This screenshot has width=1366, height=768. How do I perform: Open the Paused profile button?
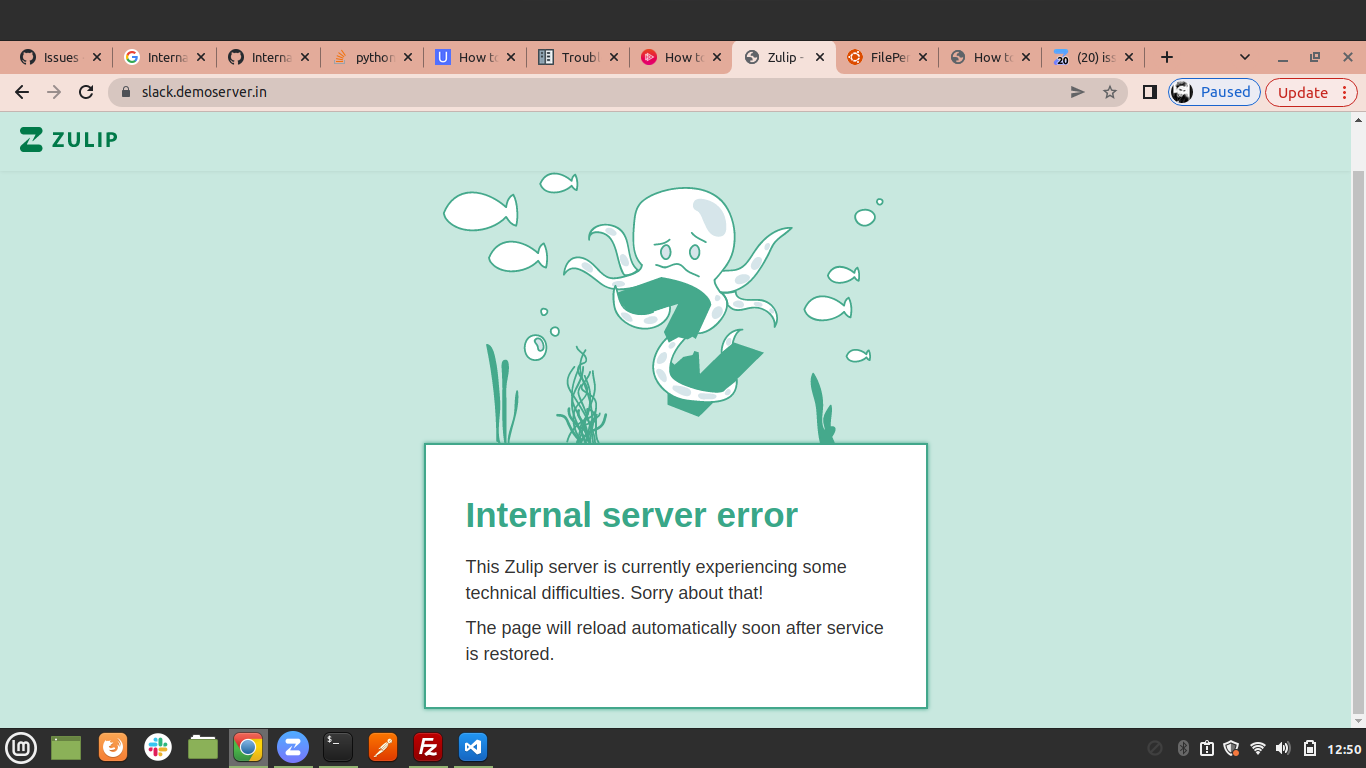[x=1214, y=92]
